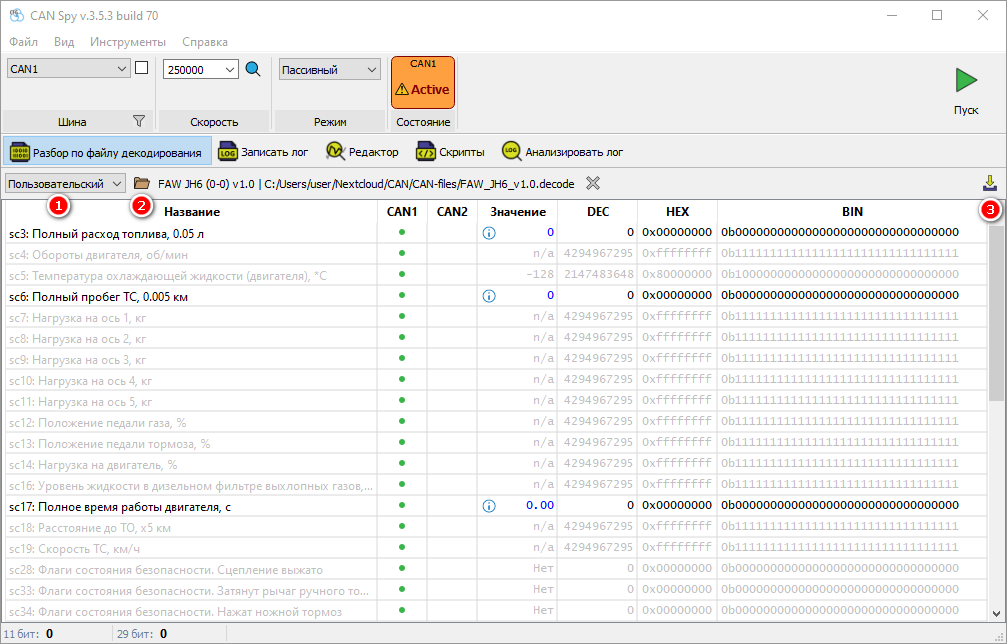Click the magnifier icon beside speed field
The image size is (1007, 644).
coord(253,69)
